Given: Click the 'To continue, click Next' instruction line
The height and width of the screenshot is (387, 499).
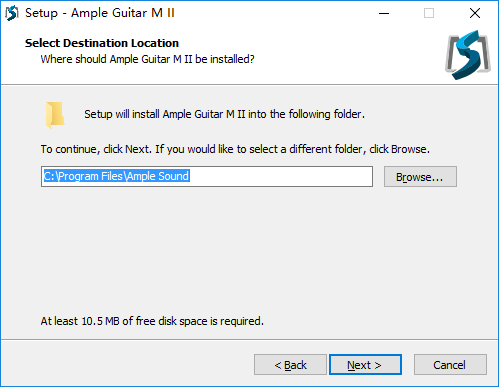Looking at the screenshot, I should (235, 149).
